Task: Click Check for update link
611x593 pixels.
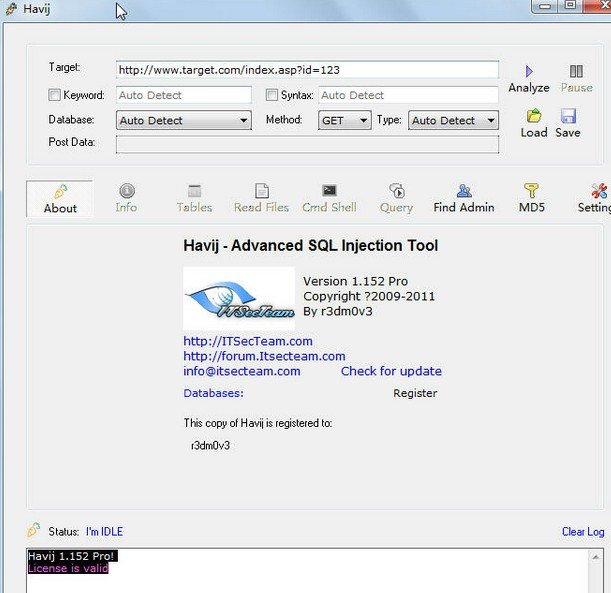Action: pos(391,371)
